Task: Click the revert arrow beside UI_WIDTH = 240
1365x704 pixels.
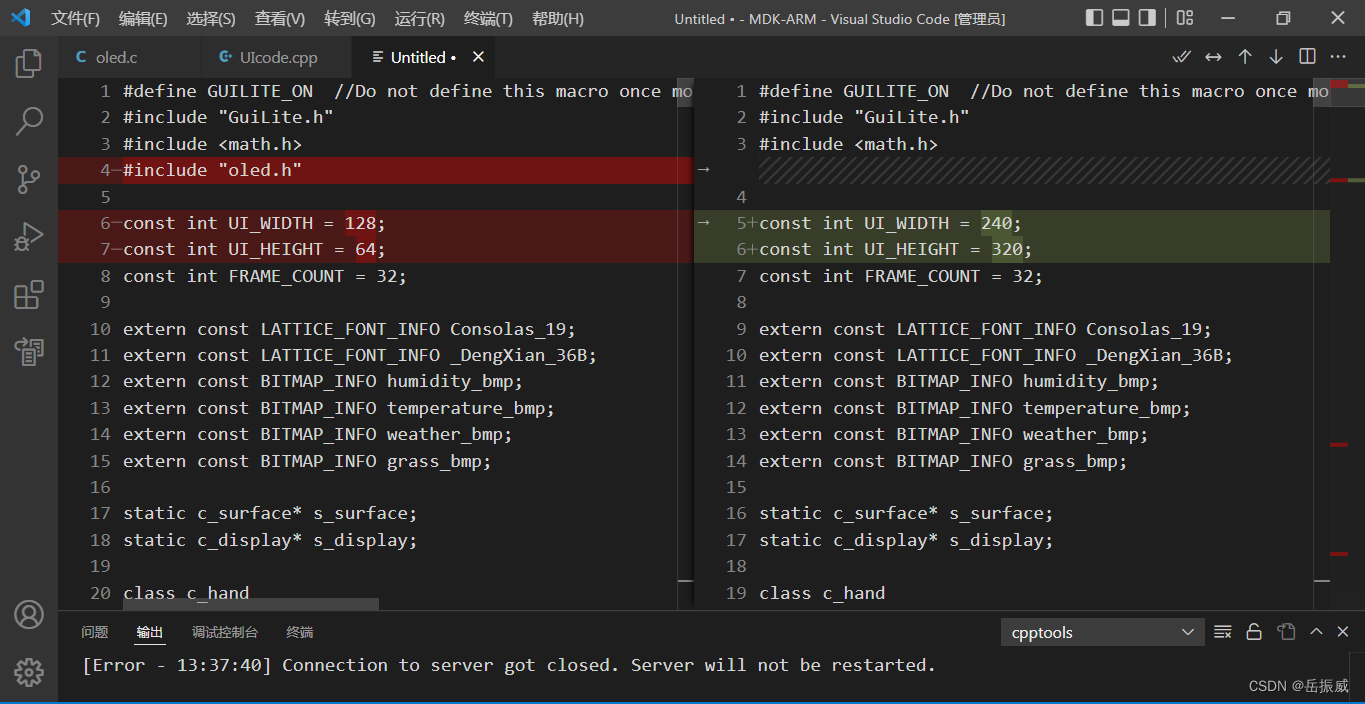Action: click(x=703, y=223)
